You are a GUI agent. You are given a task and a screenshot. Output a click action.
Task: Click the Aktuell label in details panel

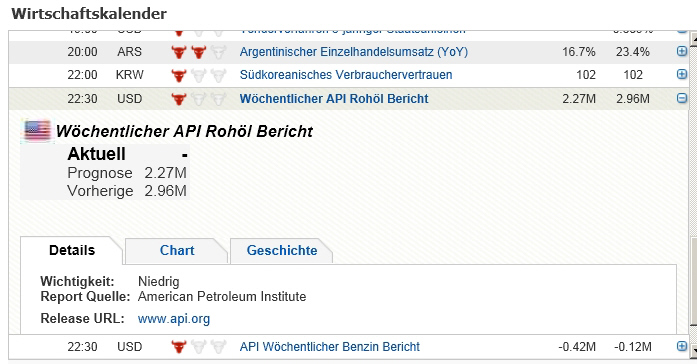pyautogui.click(x=96, y=154)
